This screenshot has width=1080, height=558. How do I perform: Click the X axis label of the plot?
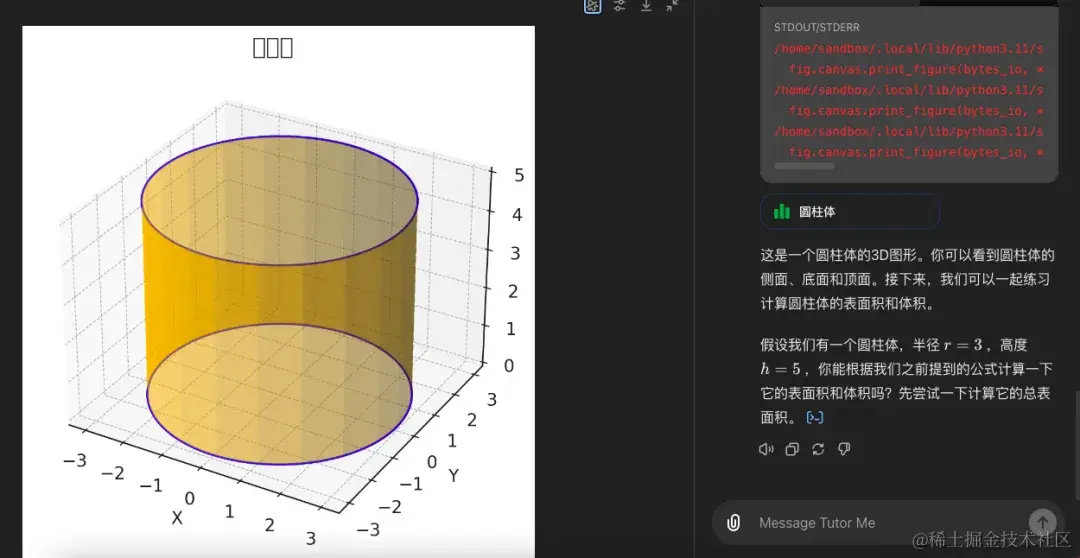[177, 518]
